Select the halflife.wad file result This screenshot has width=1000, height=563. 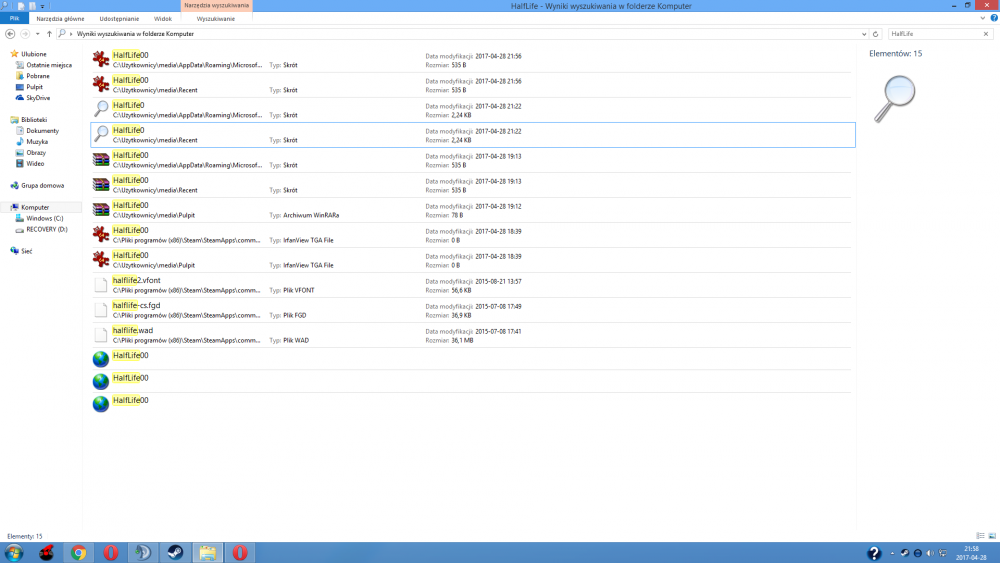tap(132, 330)
